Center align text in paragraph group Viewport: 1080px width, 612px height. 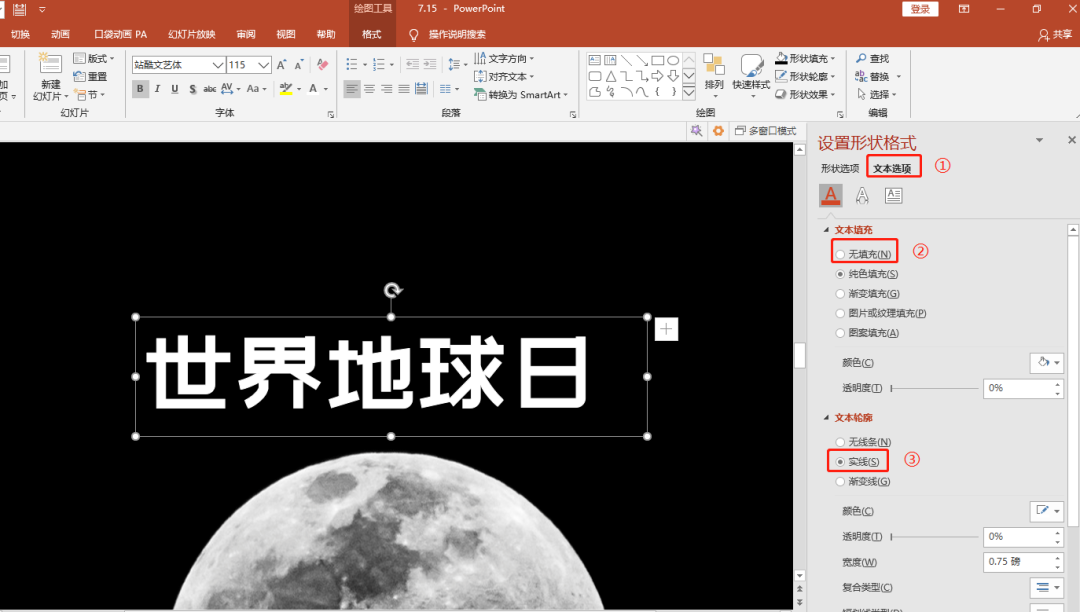pos(369,89)
